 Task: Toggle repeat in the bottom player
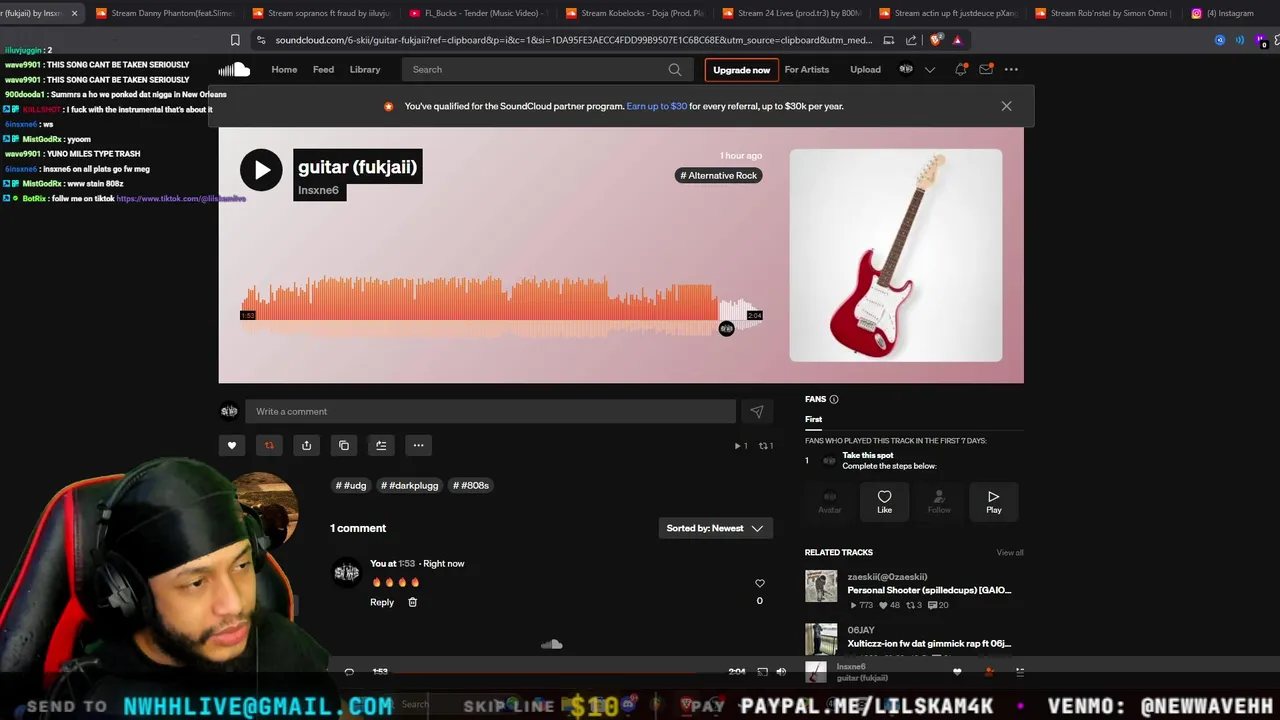[349, 672]
